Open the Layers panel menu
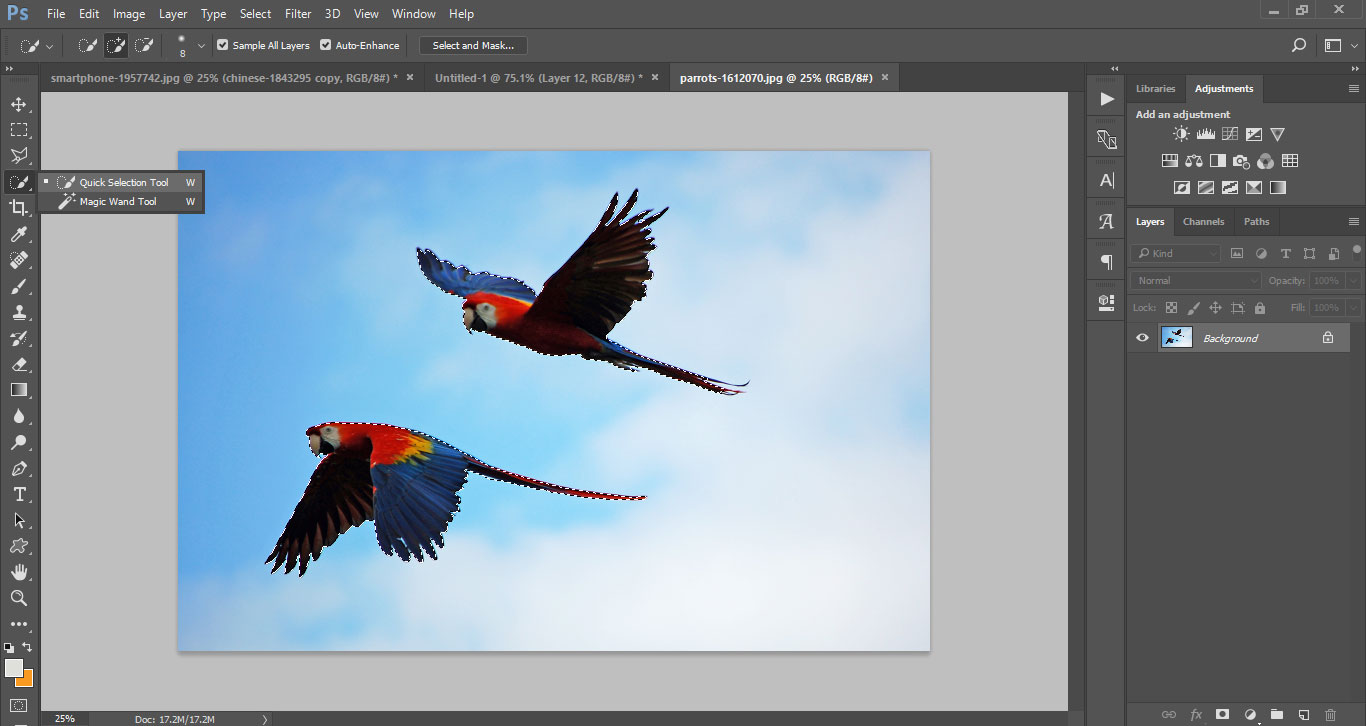Screen dimensions: 1366x726 (x=1354, y=221)
